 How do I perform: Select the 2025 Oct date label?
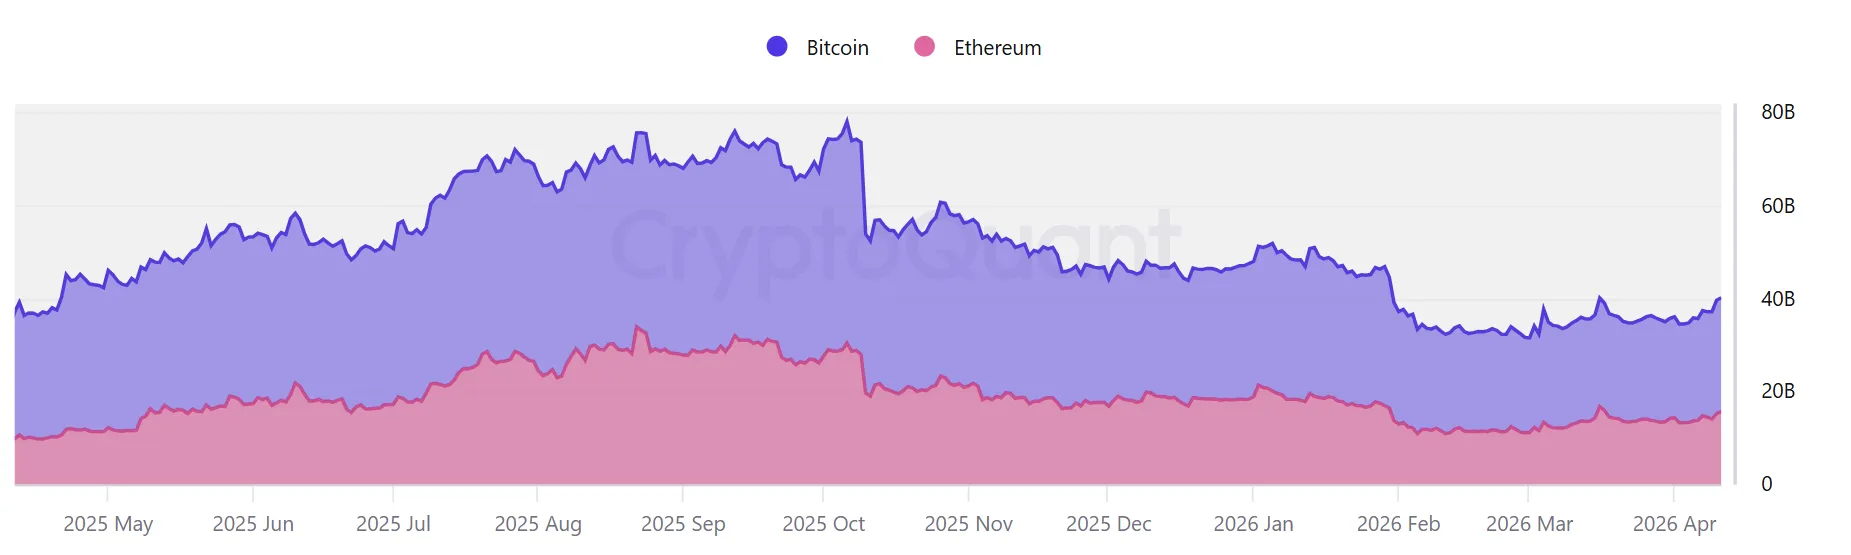click(823, 524)
